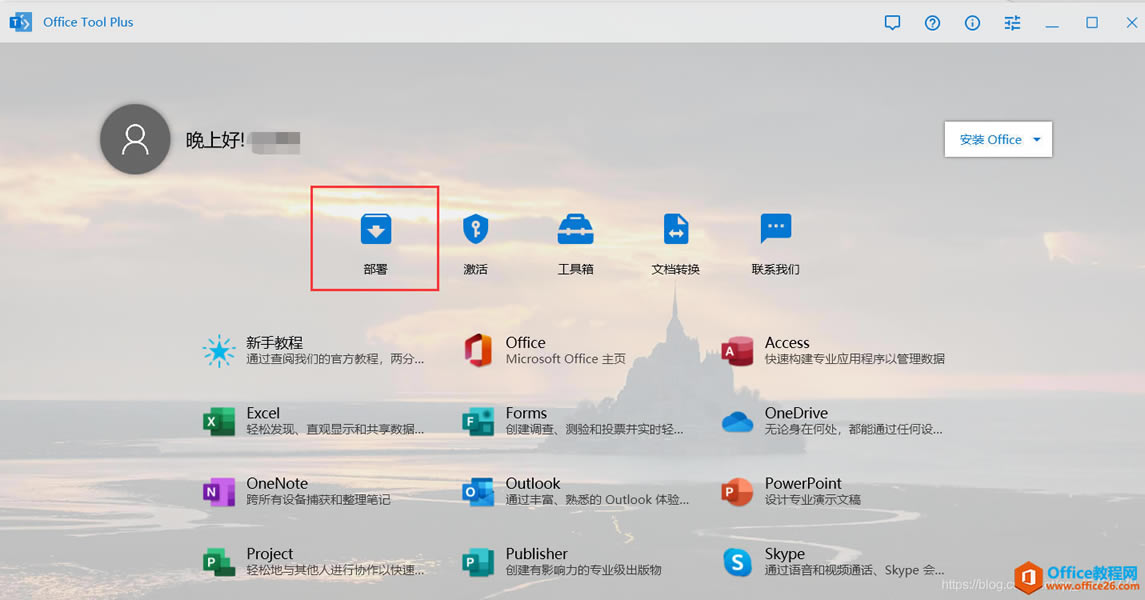1145x600 pixels.
Task: Launch the 文档转换 document converter
Action: pos(675,238)
